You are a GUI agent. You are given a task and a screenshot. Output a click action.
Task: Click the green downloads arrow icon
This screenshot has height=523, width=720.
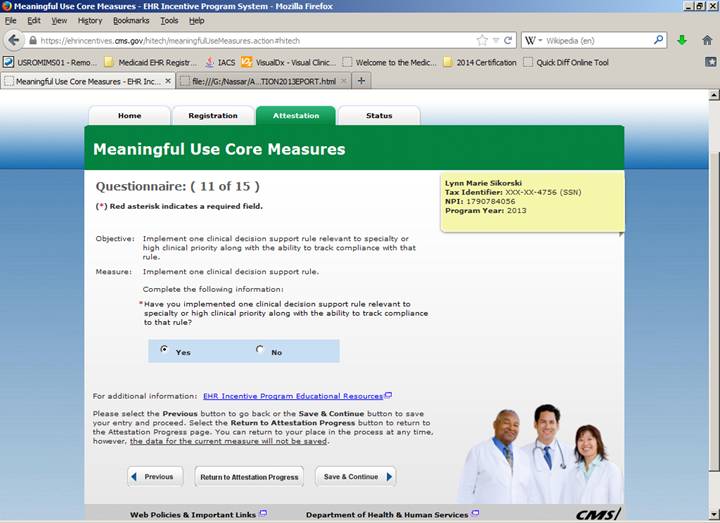point(682,40)
